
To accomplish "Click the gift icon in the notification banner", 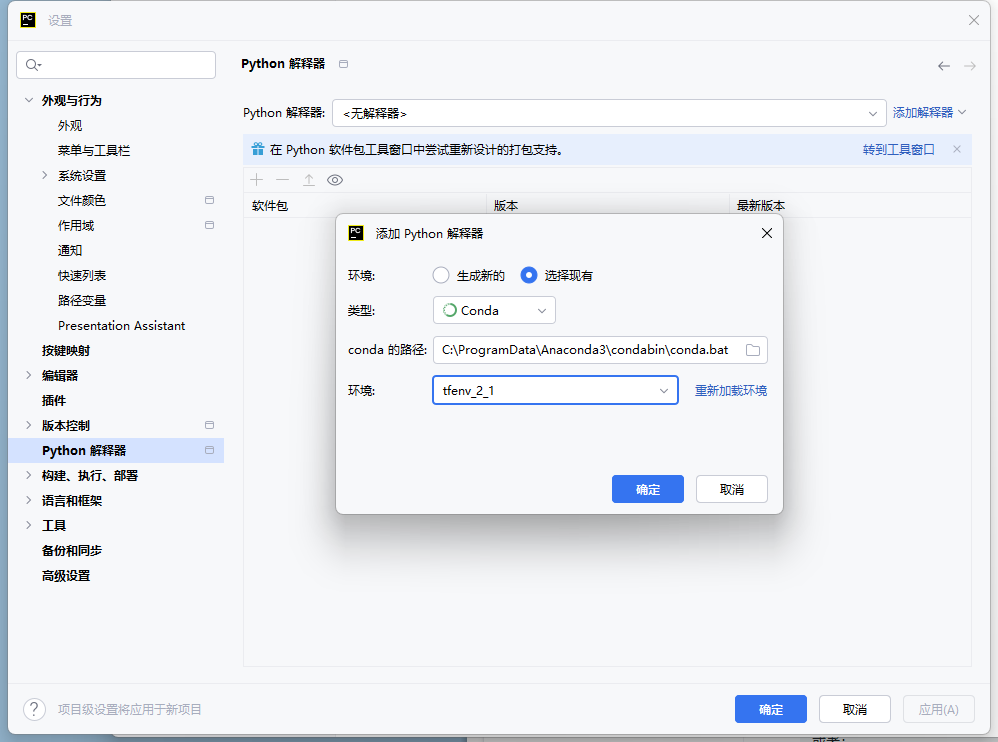I will tap(258, 150).
